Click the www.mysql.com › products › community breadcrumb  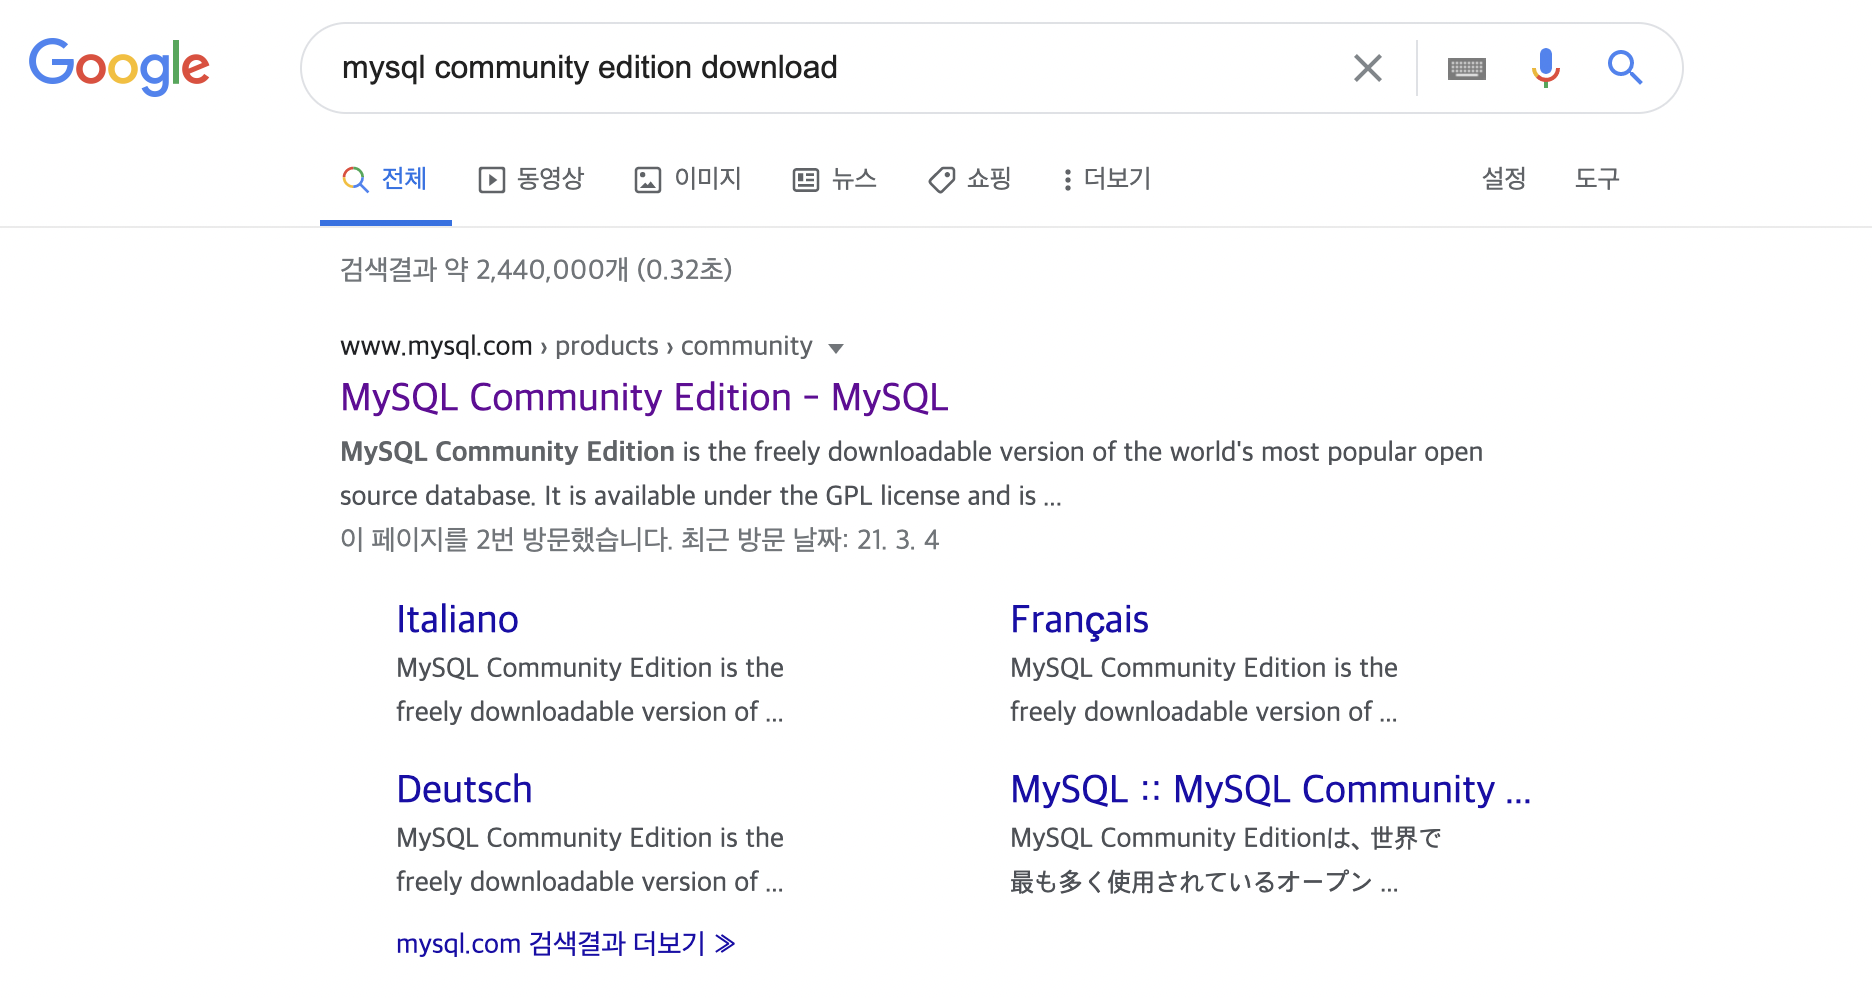point(576,346)
